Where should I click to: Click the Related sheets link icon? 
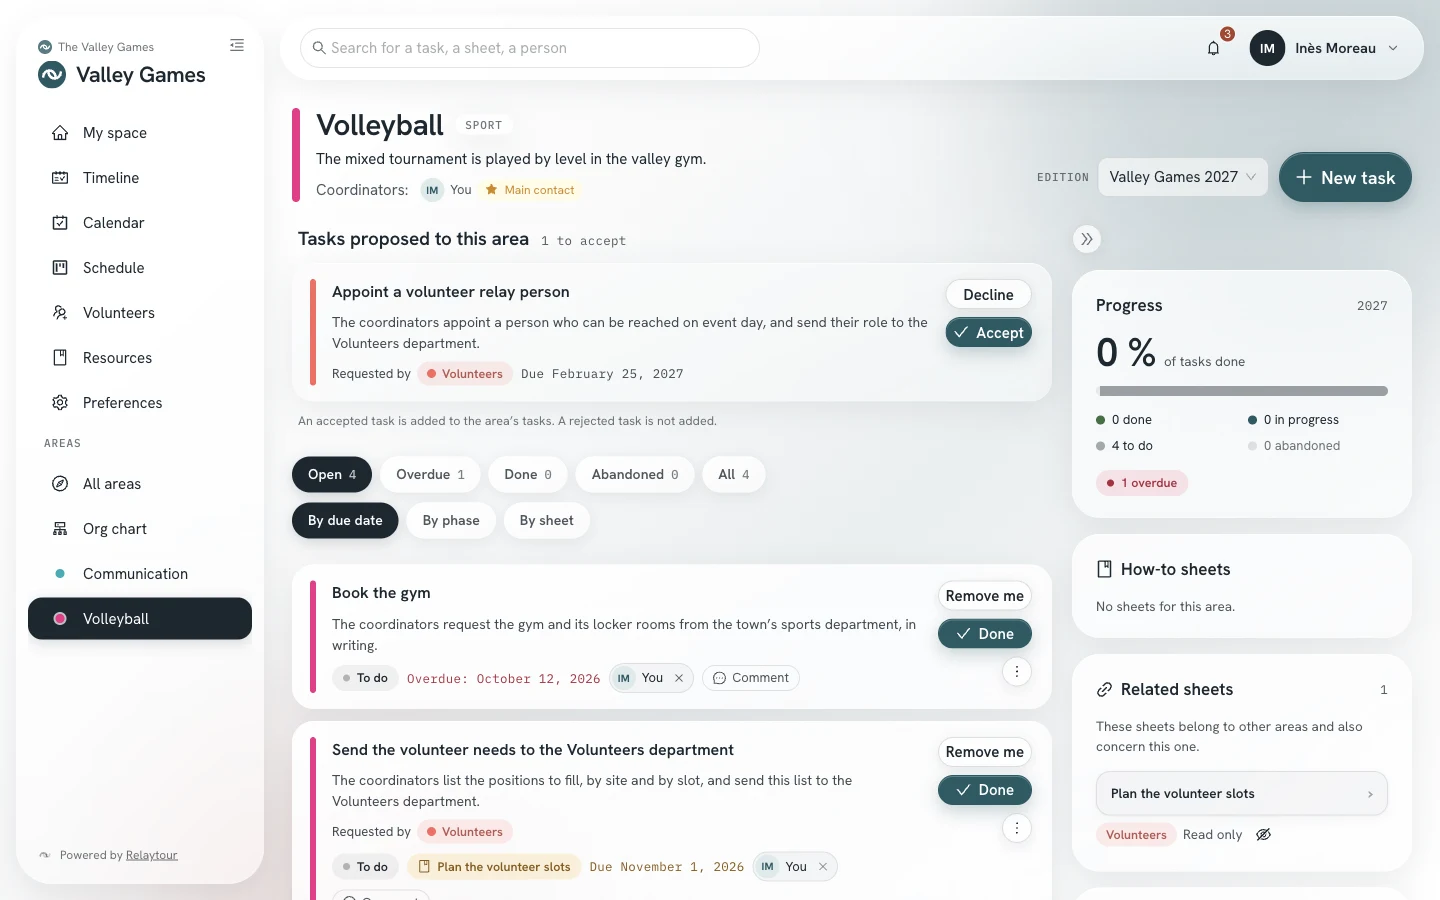1104,689
